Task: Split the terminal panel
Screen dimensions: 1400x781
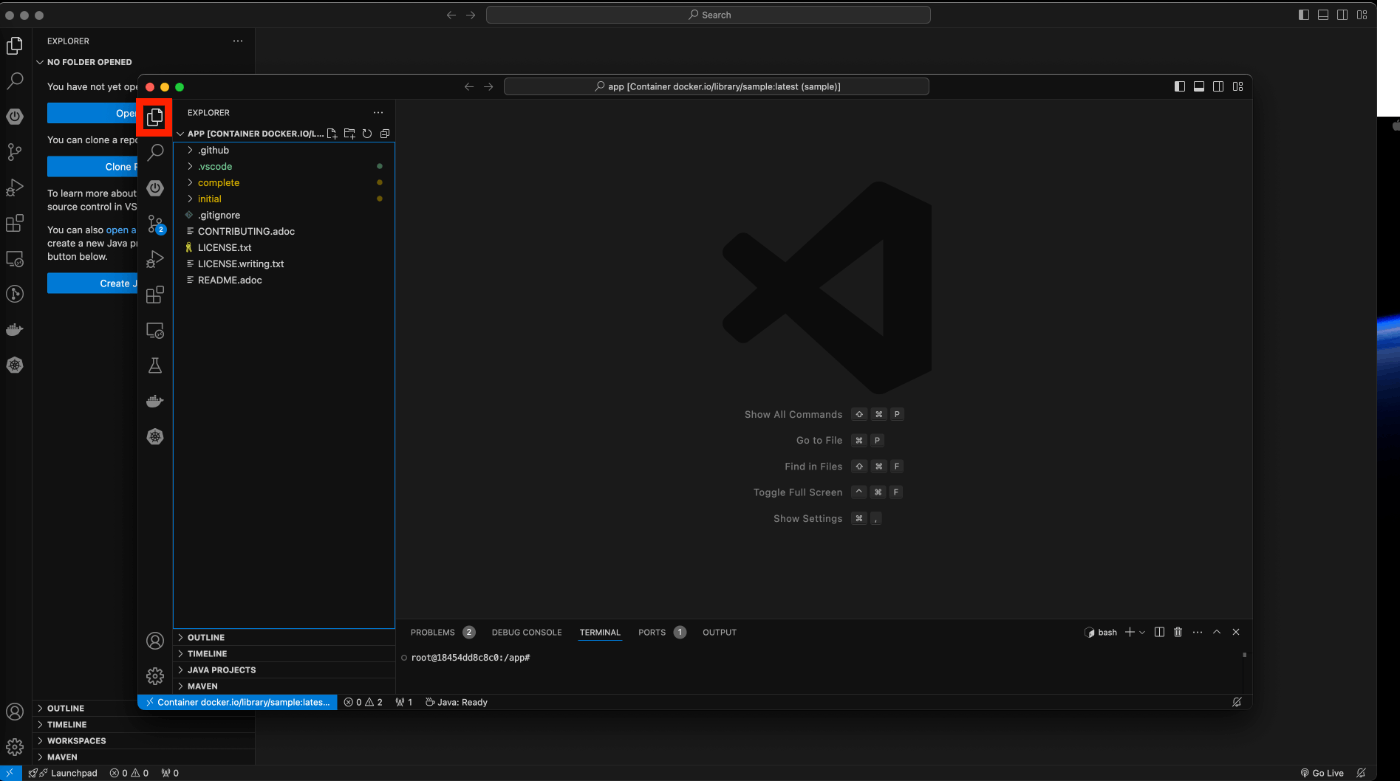Action: pyautogui.click(x=1159, y=632)
